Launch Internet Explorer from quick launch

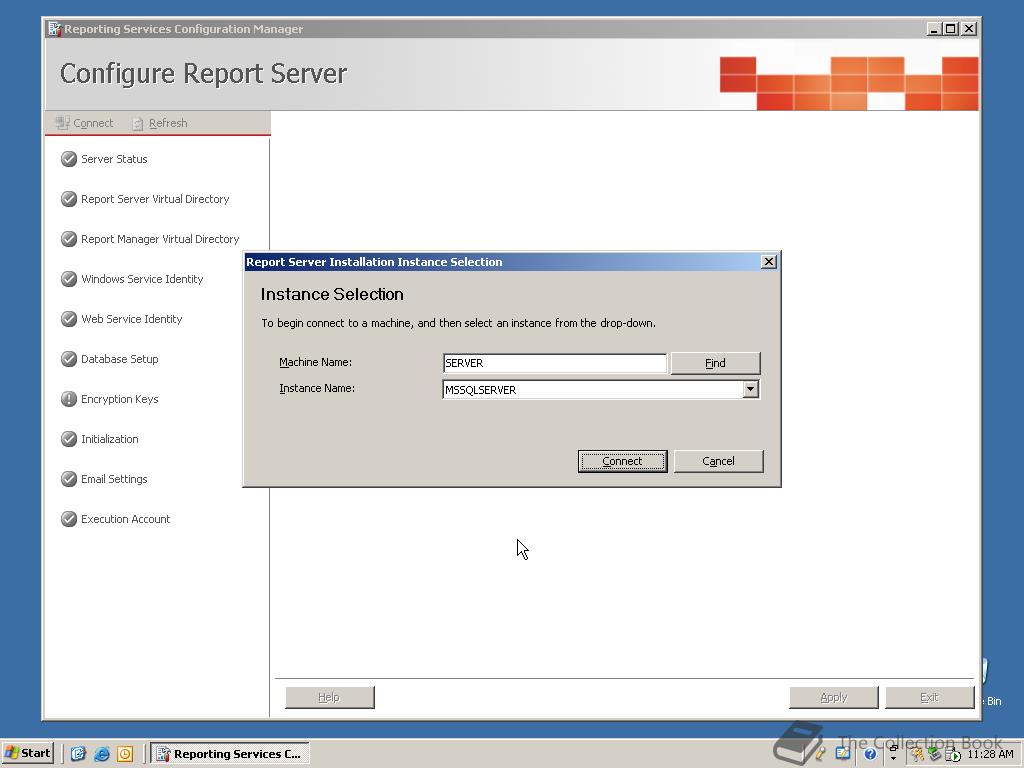point(102,754)
